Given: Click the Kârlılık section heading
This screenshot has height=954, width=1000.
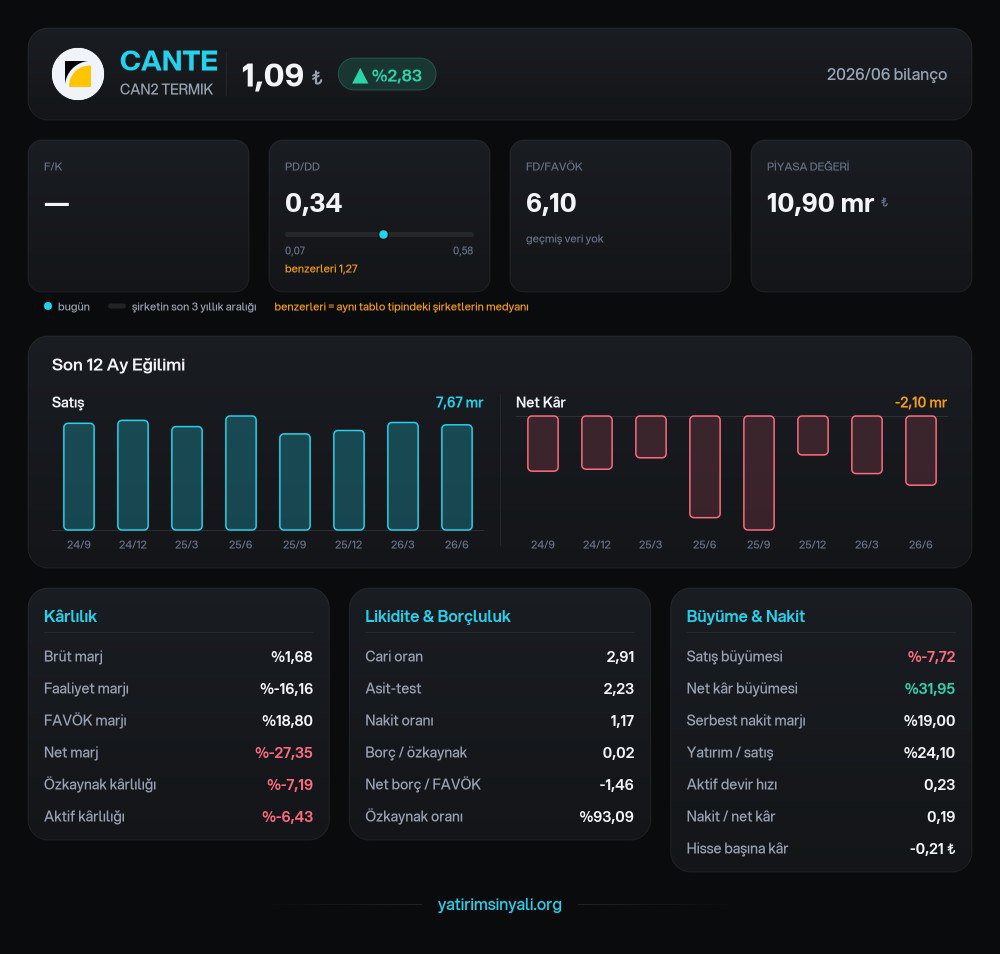Looking at the screenshot, I should tap(70, 616).
